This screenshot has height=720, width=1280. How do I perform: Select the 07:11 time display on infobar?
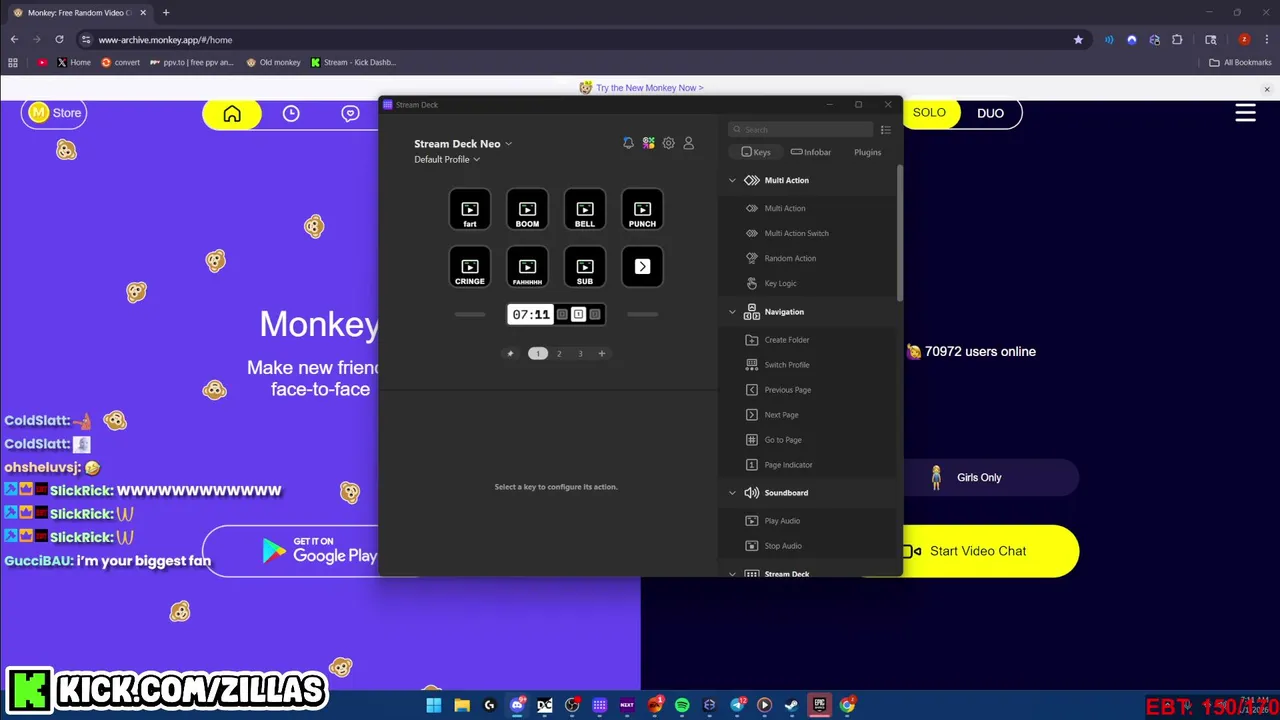[531, 315]
